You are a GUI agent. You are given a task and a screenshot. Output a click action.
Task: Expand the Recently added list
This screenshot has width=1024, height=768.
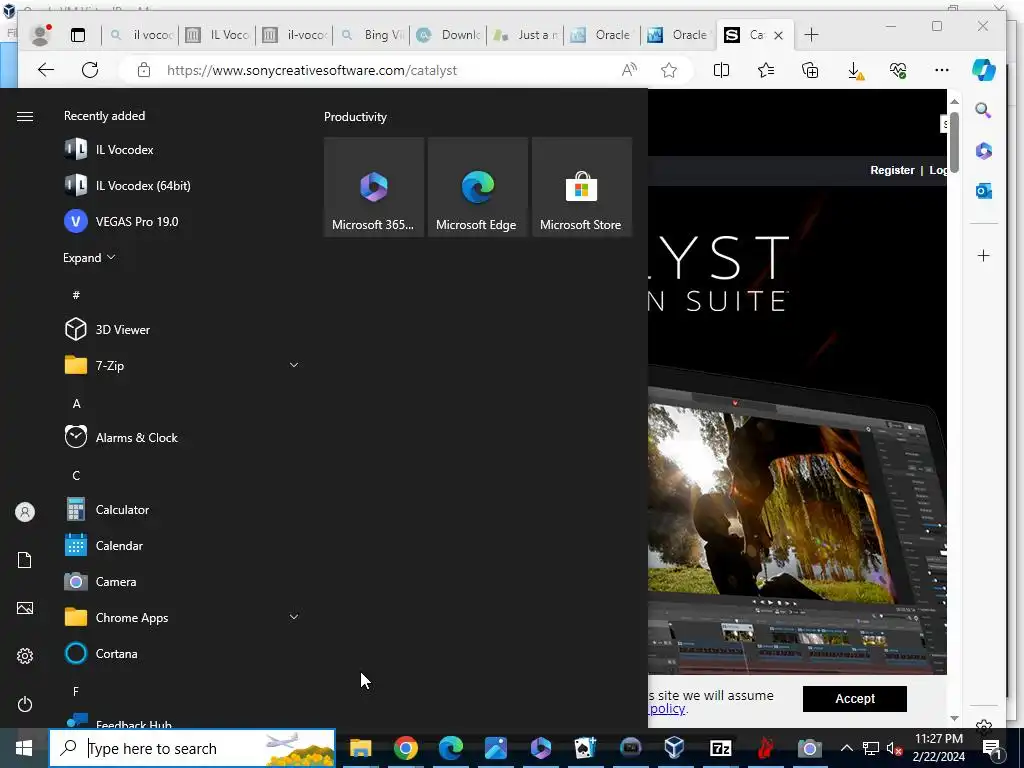coord(89,257)
